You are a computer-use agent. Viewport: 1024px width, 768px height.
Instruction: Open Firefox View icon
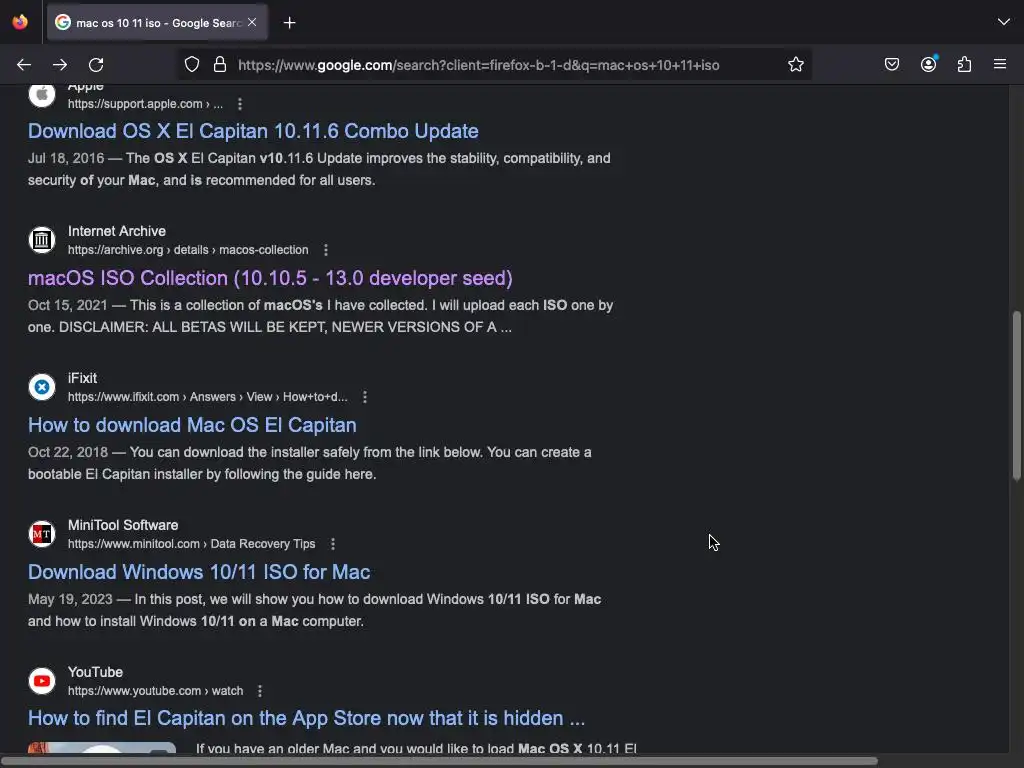20,22
